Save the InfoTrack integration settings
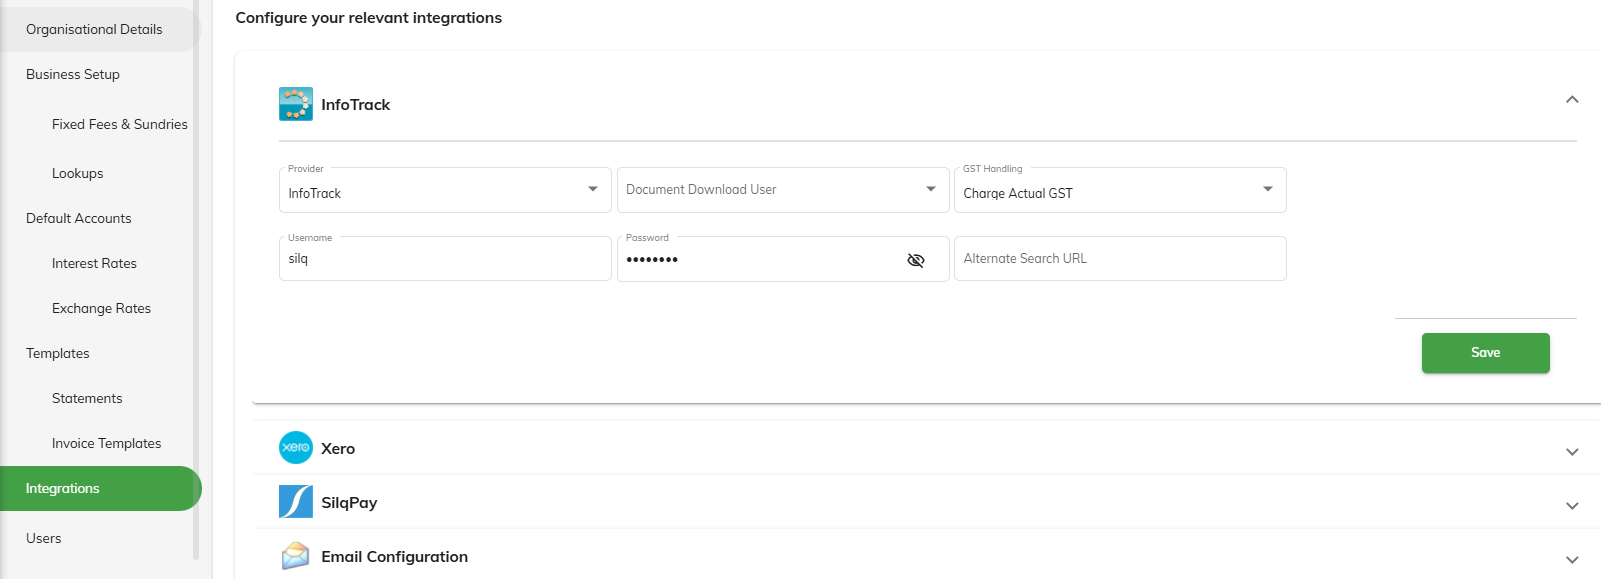This screenshot has height=579, width=1601. click(1485, 353)
